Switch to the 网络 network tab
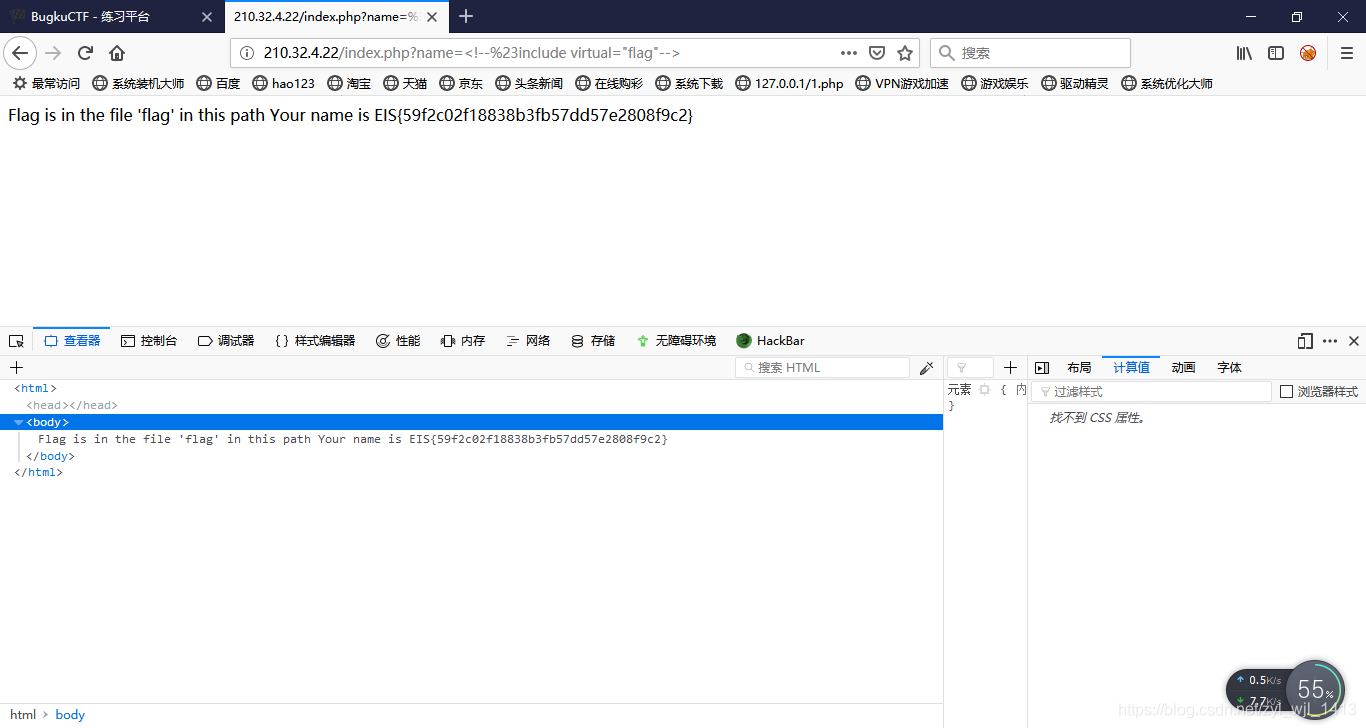 [x=528, y=341]
